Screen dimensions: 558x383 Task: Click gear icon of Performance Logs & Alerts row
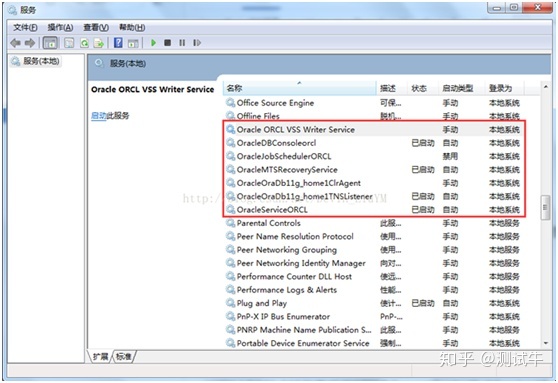coord(231,289)
